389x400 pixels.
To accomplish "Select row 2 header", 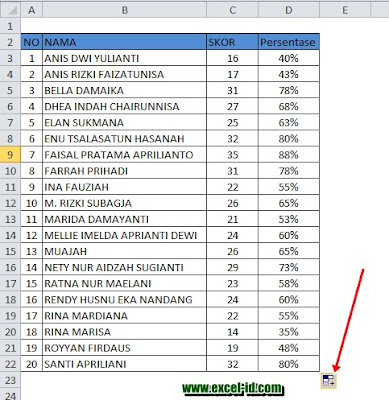I will [10, 42].
